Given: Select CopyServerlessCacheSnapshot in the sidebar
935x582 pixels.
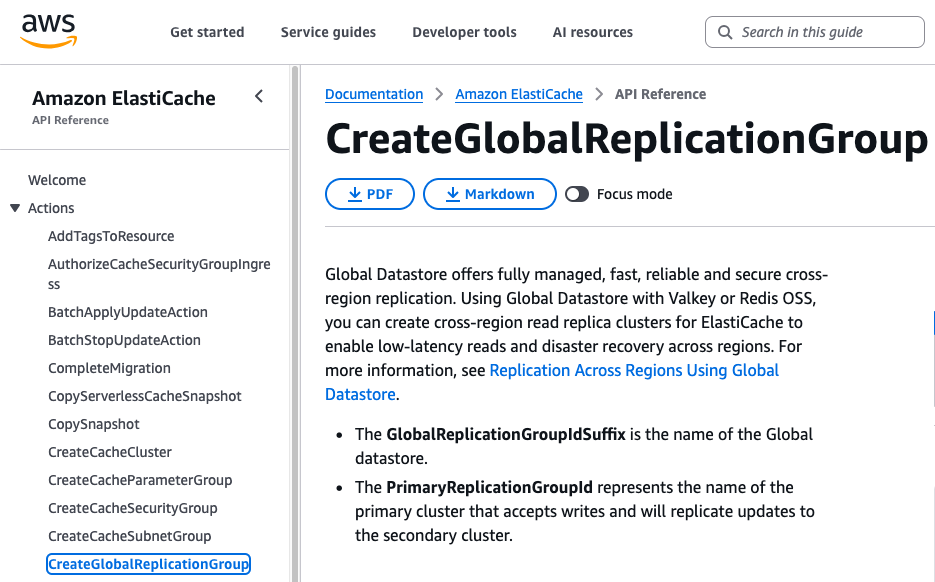Looking at the screenshot, I should tap(144, 396).
